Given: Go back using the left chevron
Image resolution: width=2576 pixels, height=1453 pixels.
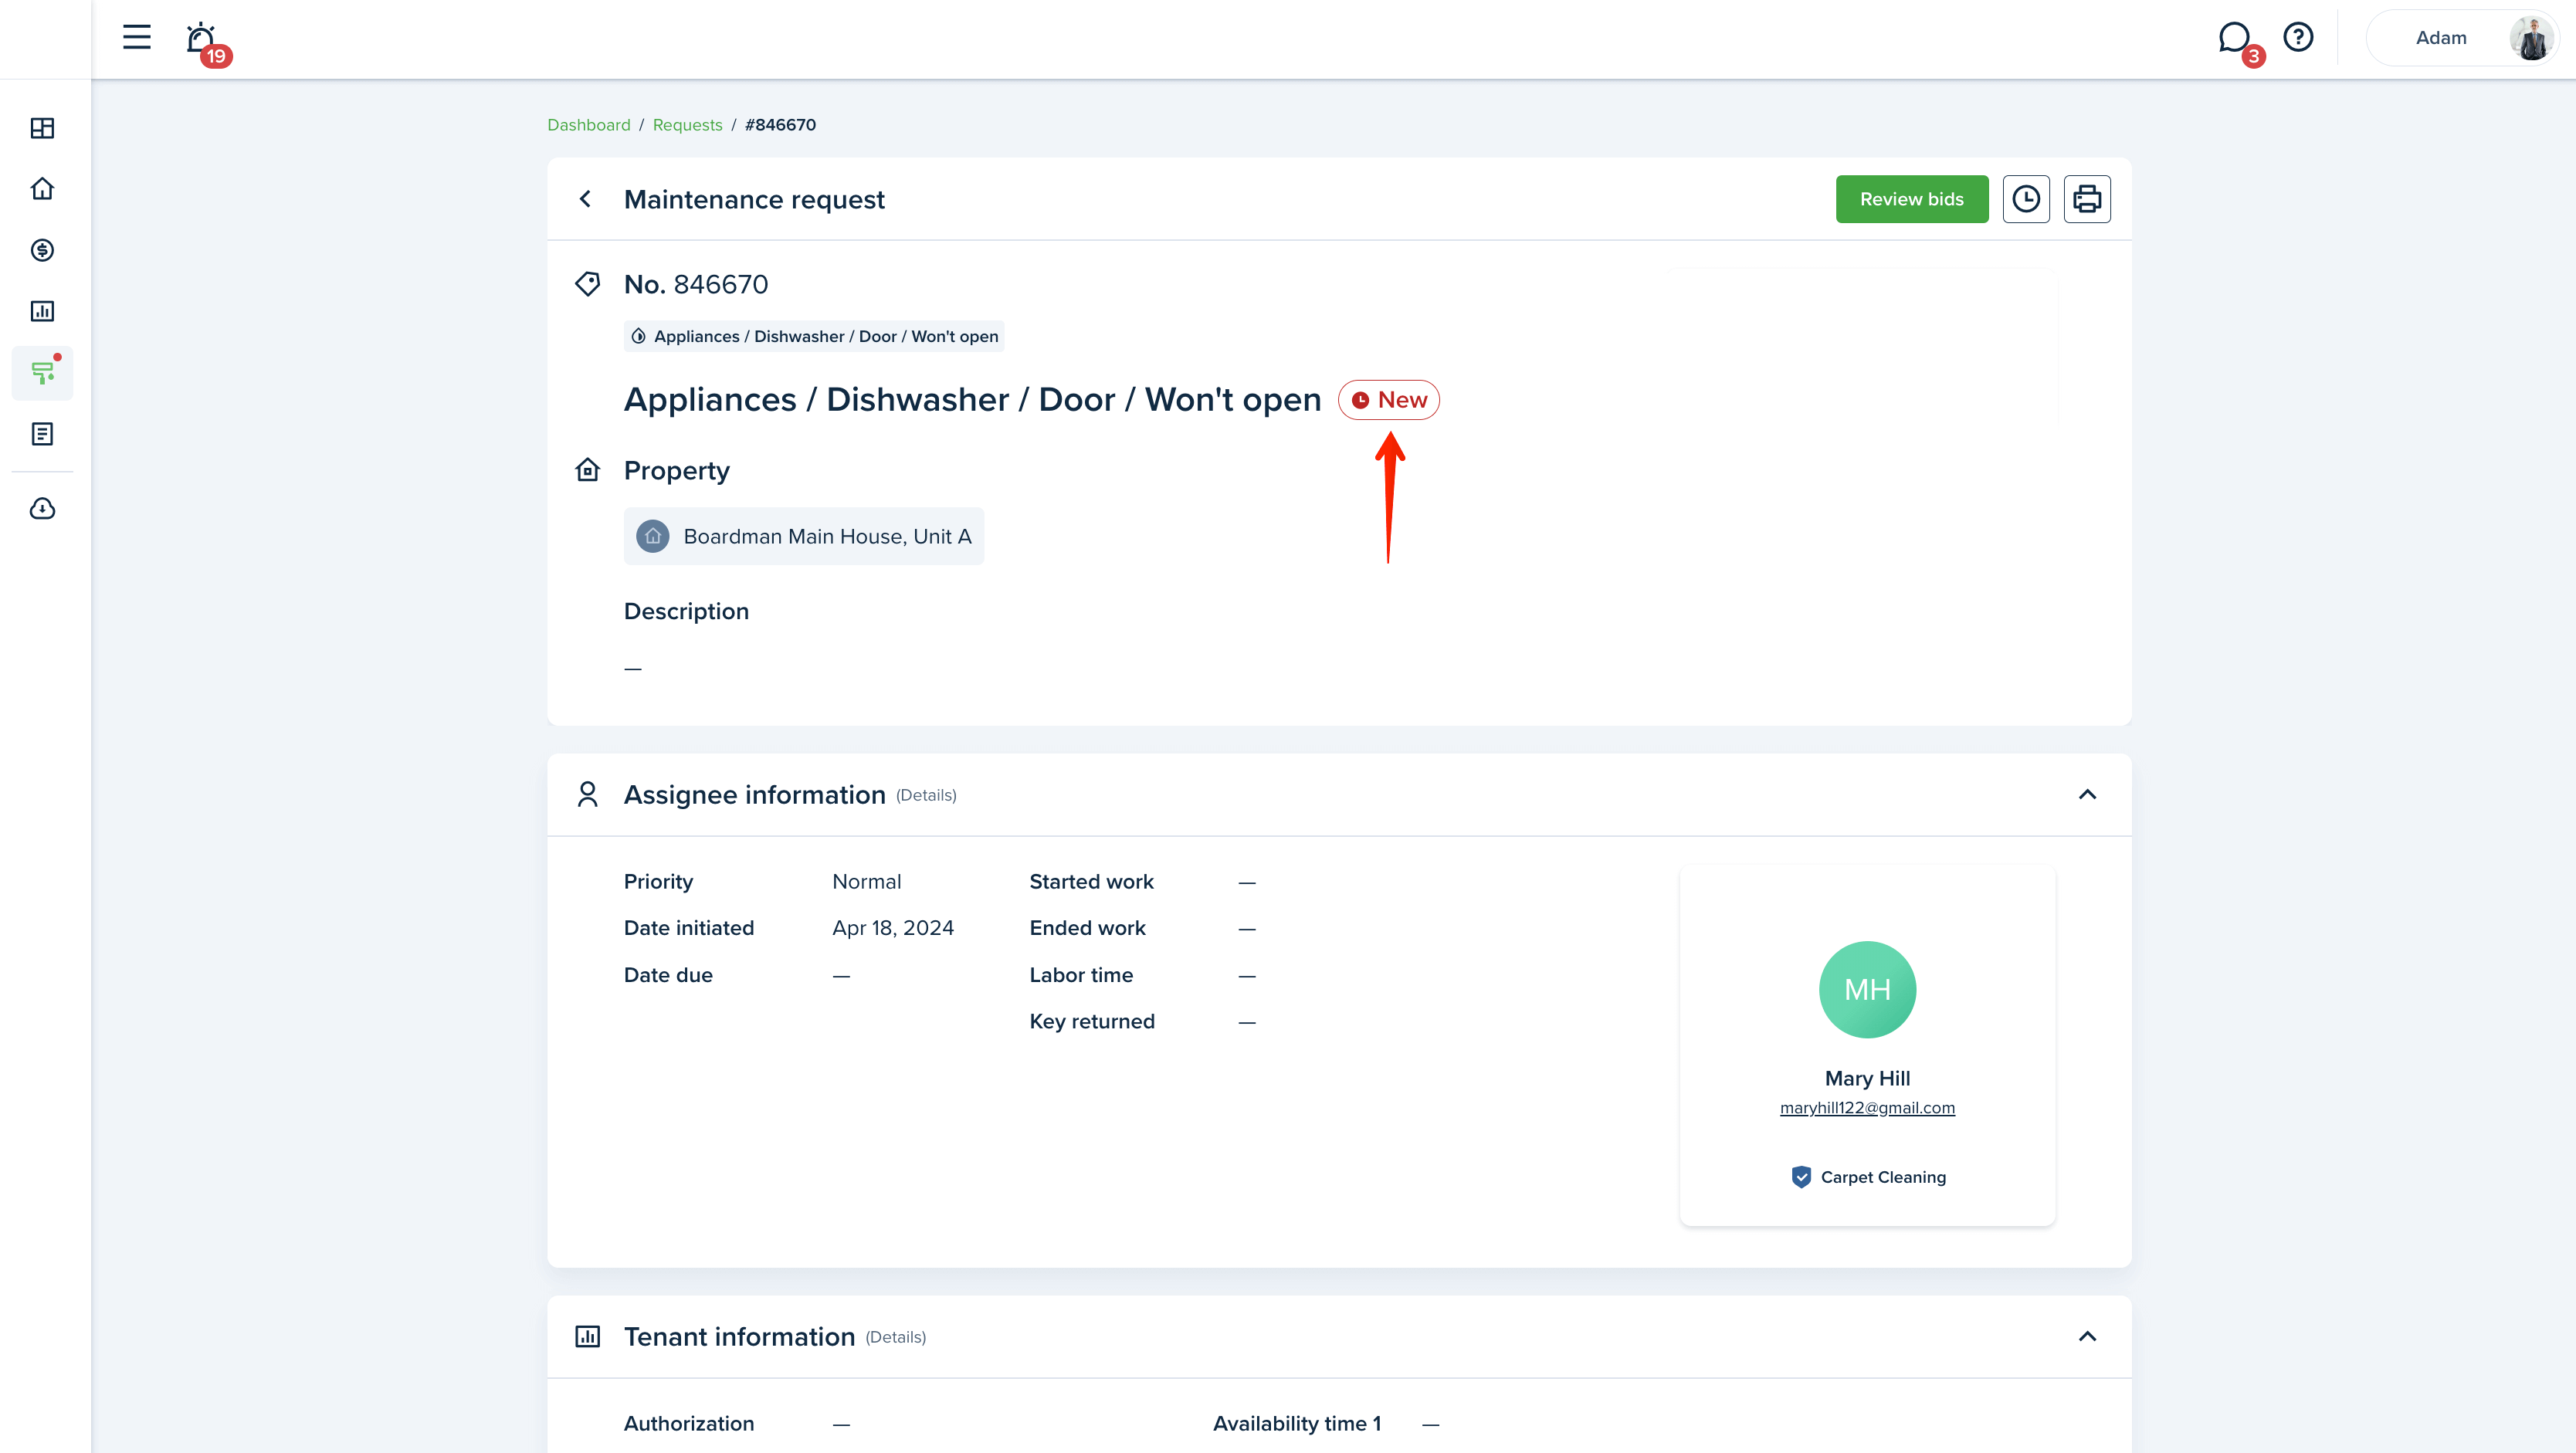Looking at the screenshot, I should [586, 199].
